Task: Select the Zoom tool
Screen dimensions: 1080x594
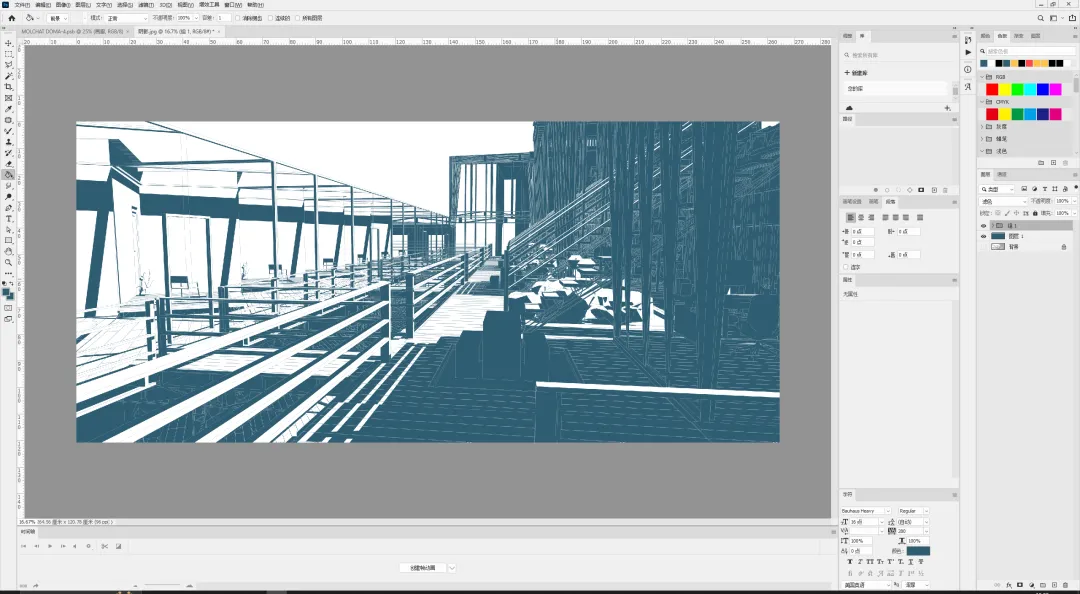Action: point(8,263)
